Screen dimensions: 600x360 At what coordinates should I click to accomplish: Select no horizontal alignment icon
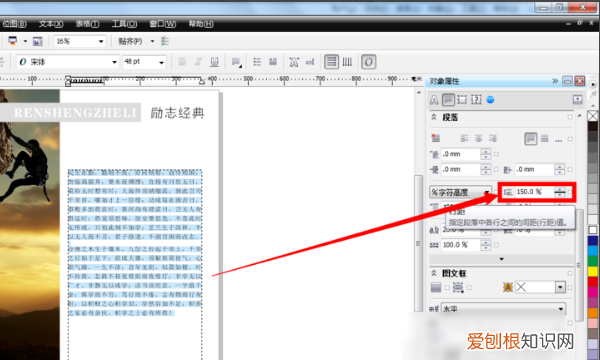[x=435, y=138]
